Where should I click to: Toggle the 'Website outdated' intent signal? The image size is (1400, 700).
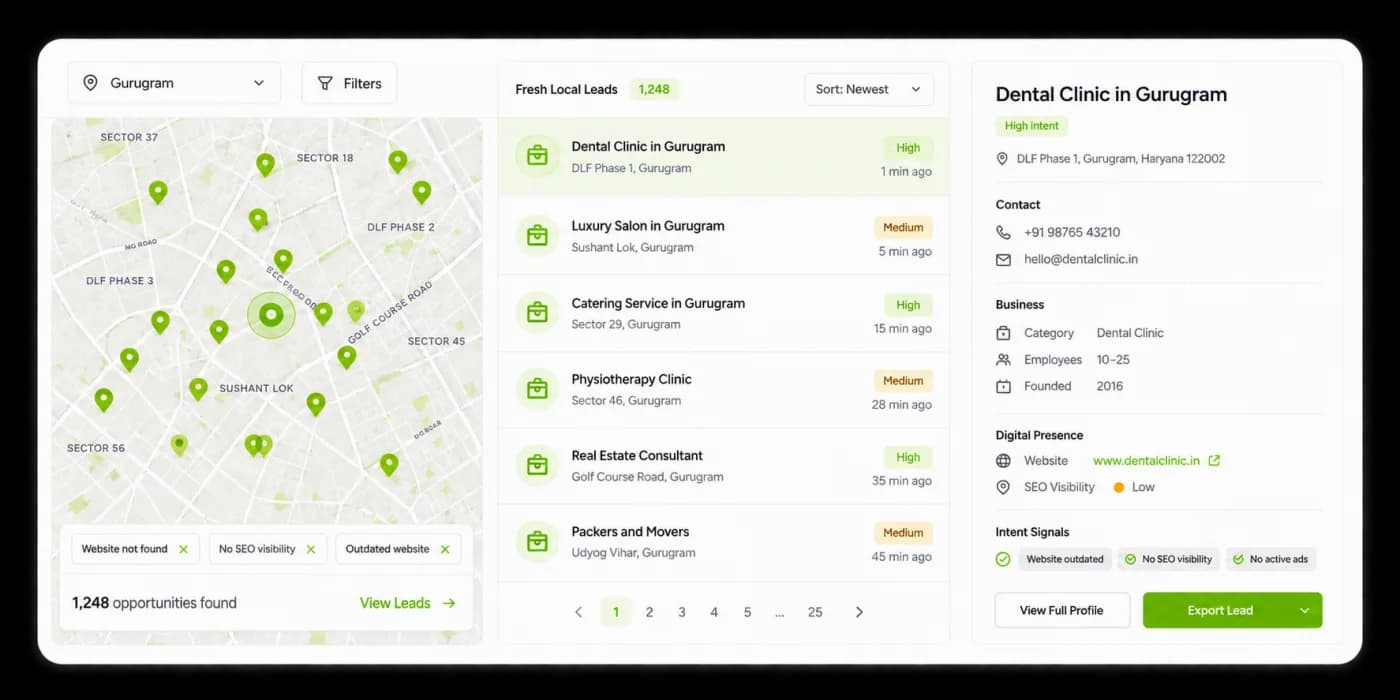(x=1065, y=559)
